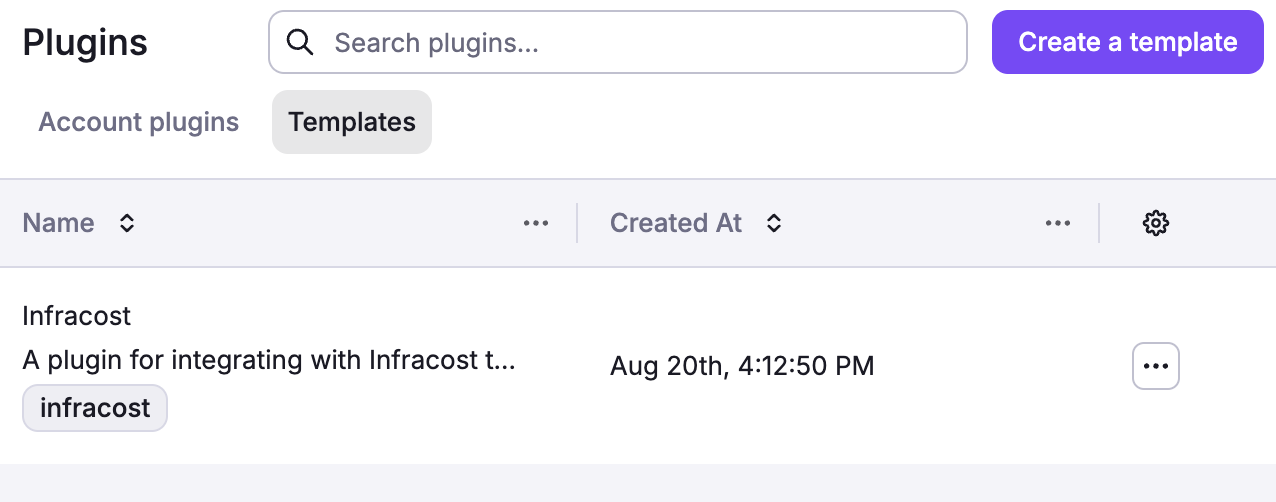Toggle sort arrows beside Created At
The width and height of the screenshot is (1276, 502).
click(x=774, y=223)
